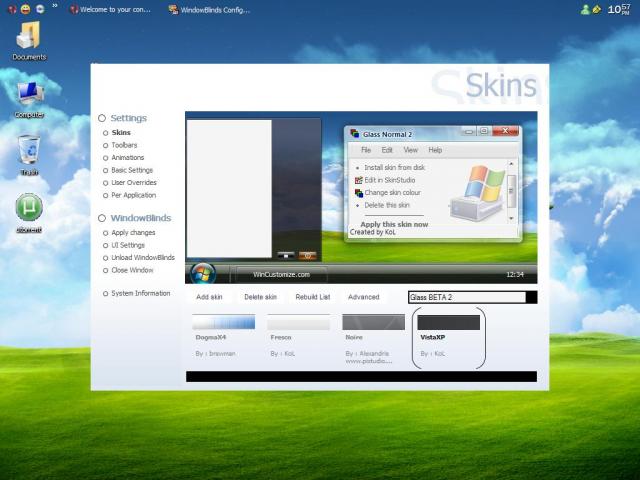Viewport: 640px width, 480px height.
Task: Open File menu in Glass Normal 2 preview
Action: click(x=366, y=150)
